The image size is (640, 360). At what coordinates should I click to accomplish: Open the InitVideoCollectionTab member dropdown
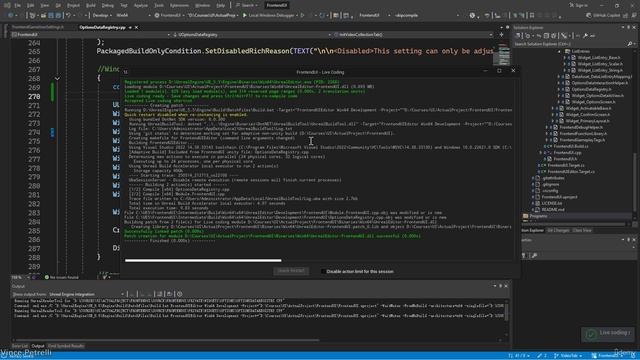click(x=413, y=35)
